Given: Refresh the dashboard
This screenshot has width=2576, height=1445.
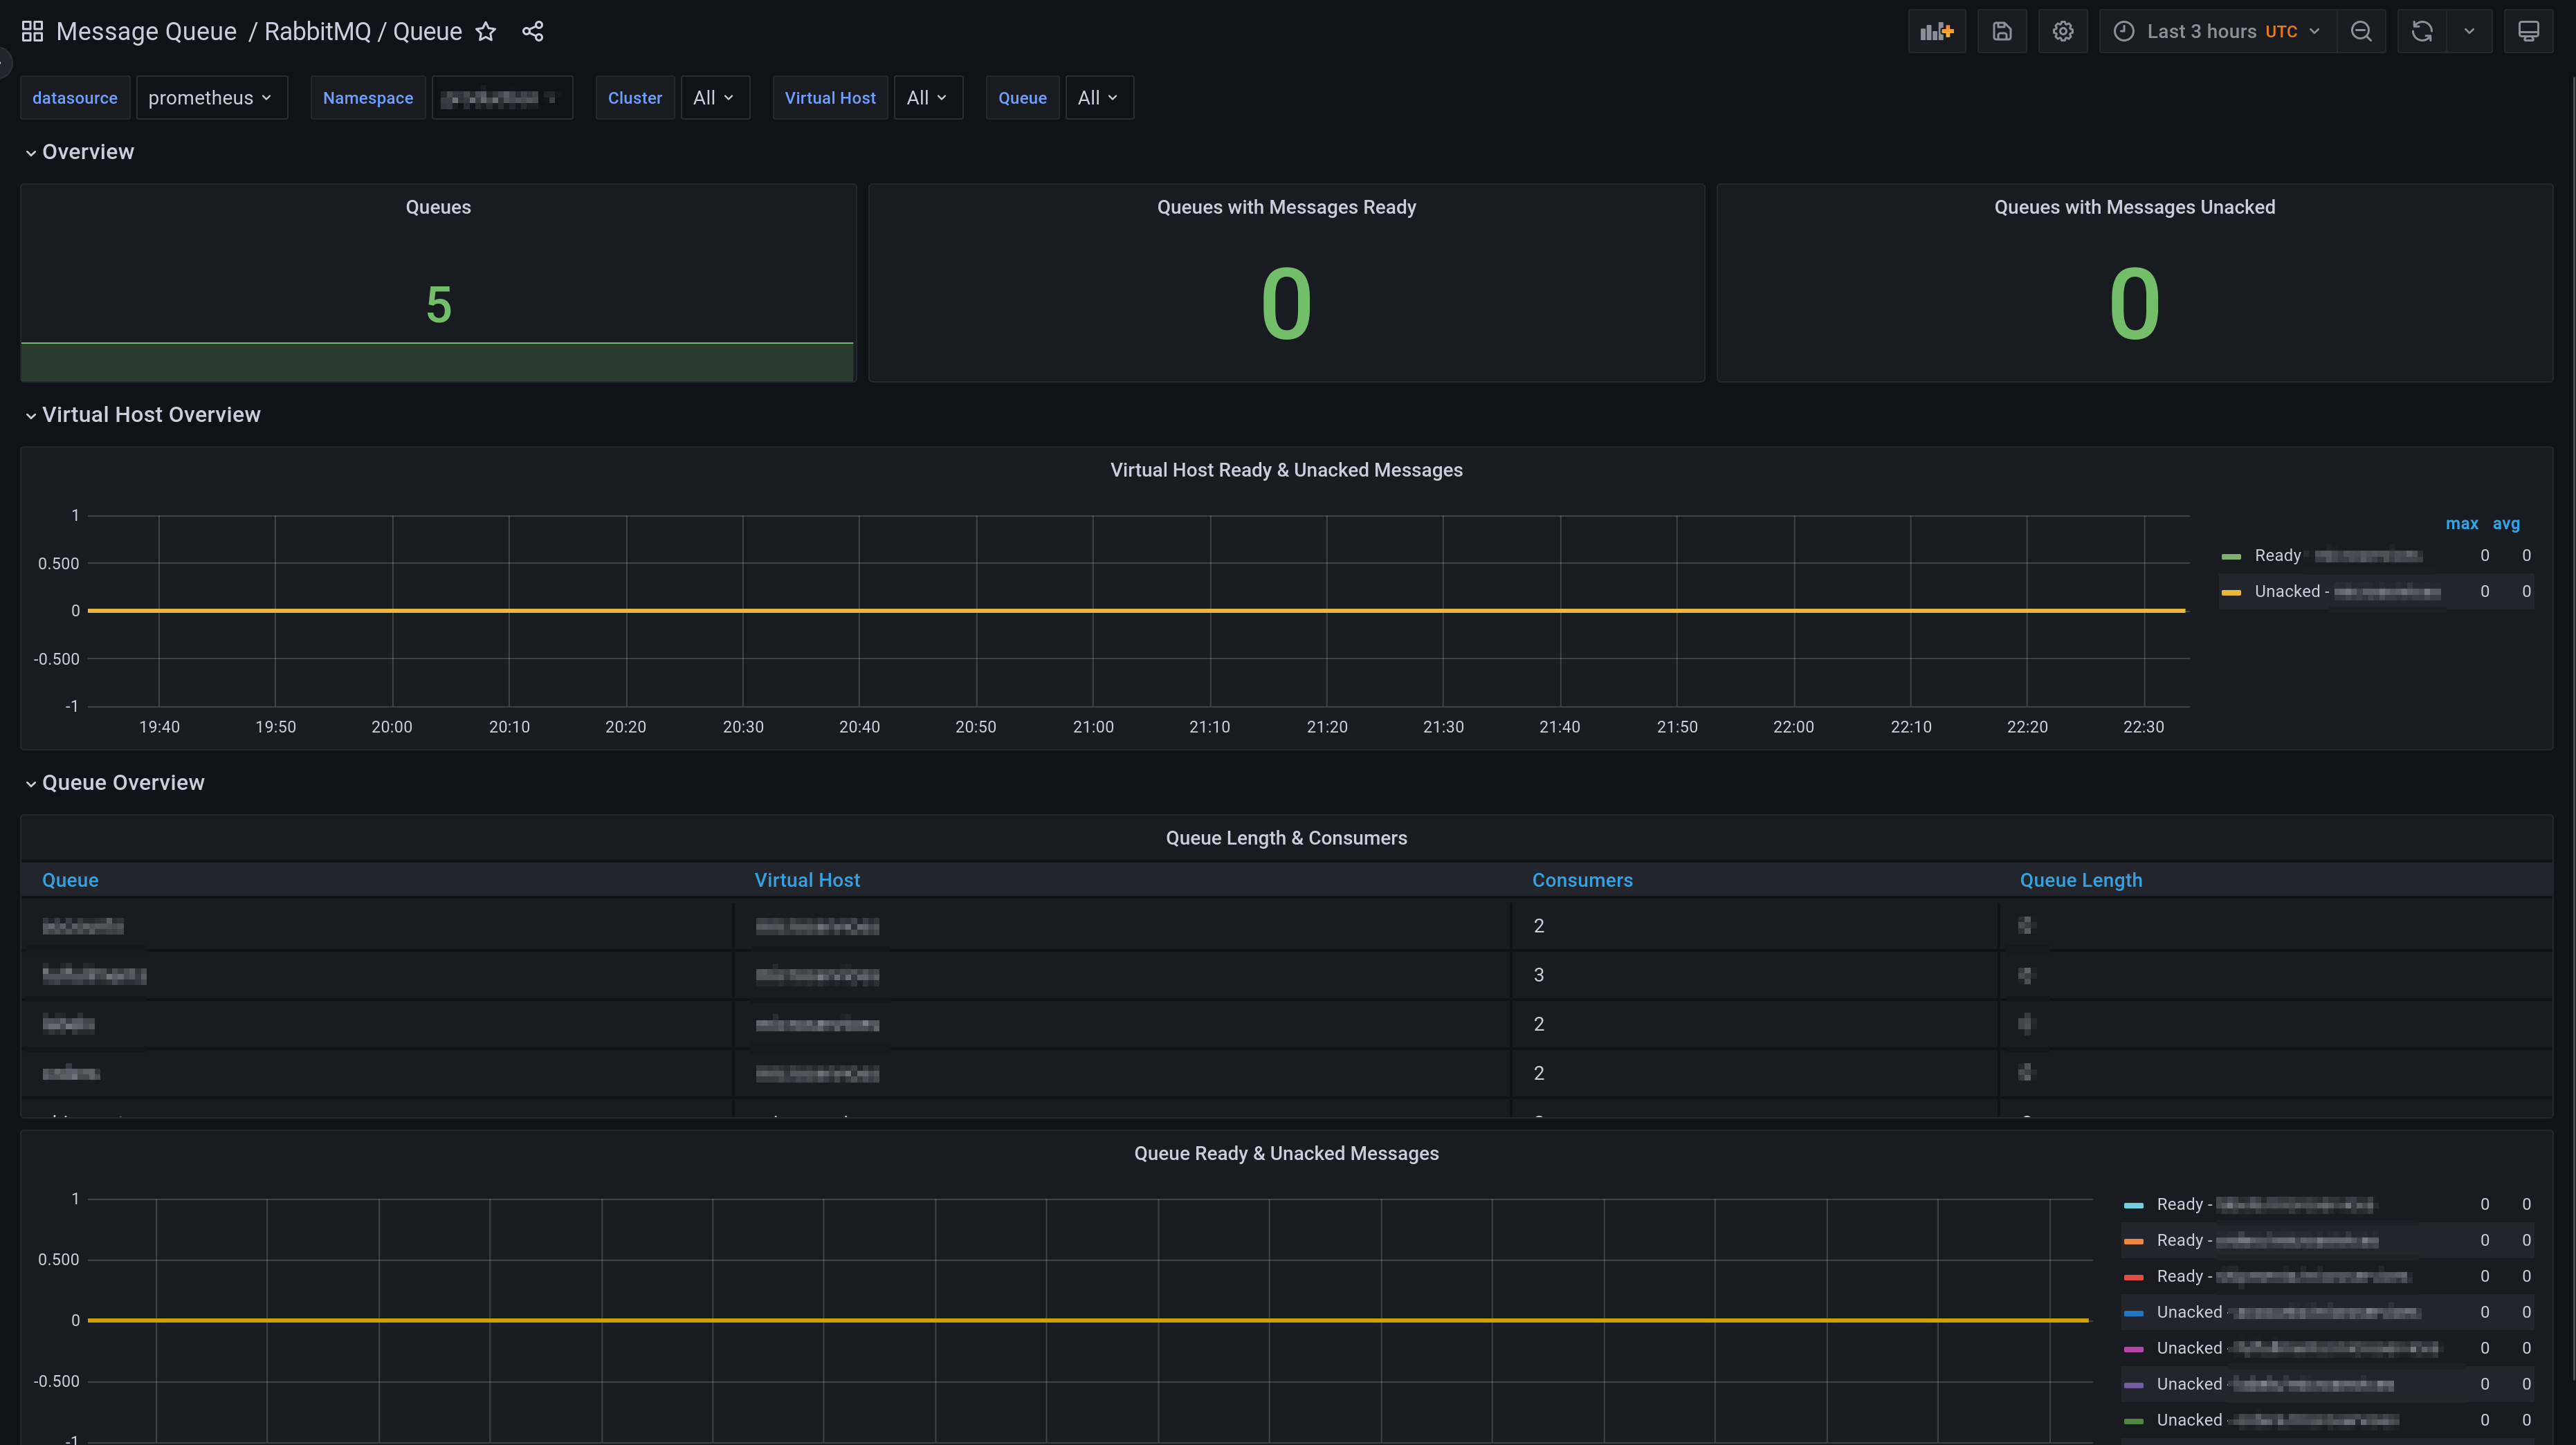Looking at the screenshot, I should (2421, 31).
